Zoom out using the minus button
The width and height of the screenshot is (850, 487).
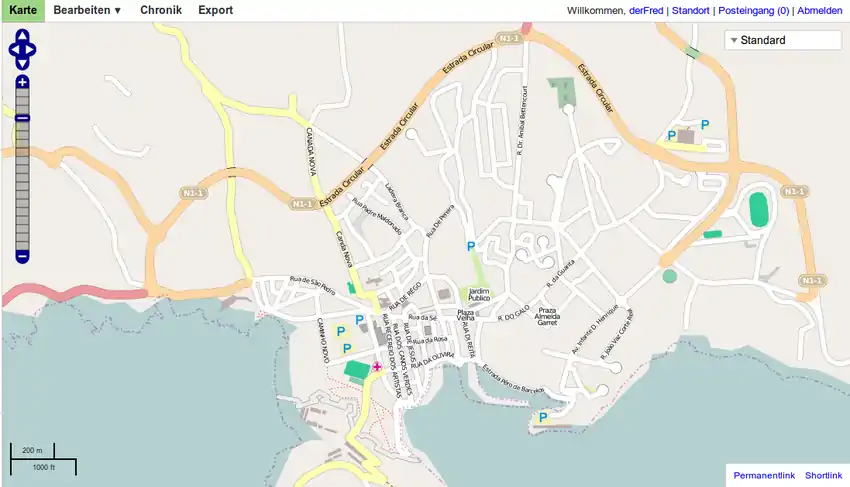(22, 257)
